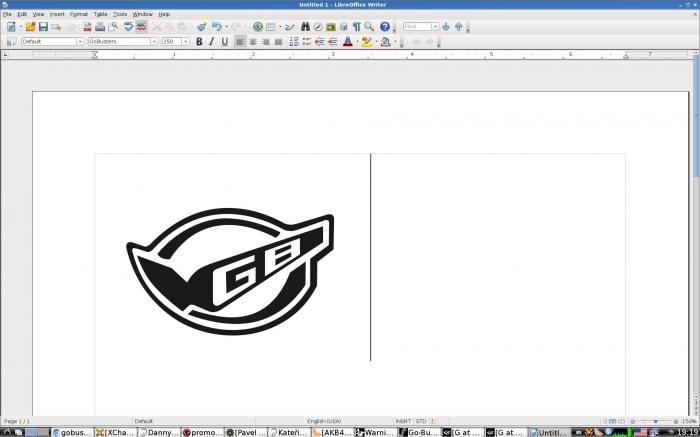Image resolution: width=700 pixels, height=437 pixels.
Task: Save the document with the floppy icon
Action: 43,27
